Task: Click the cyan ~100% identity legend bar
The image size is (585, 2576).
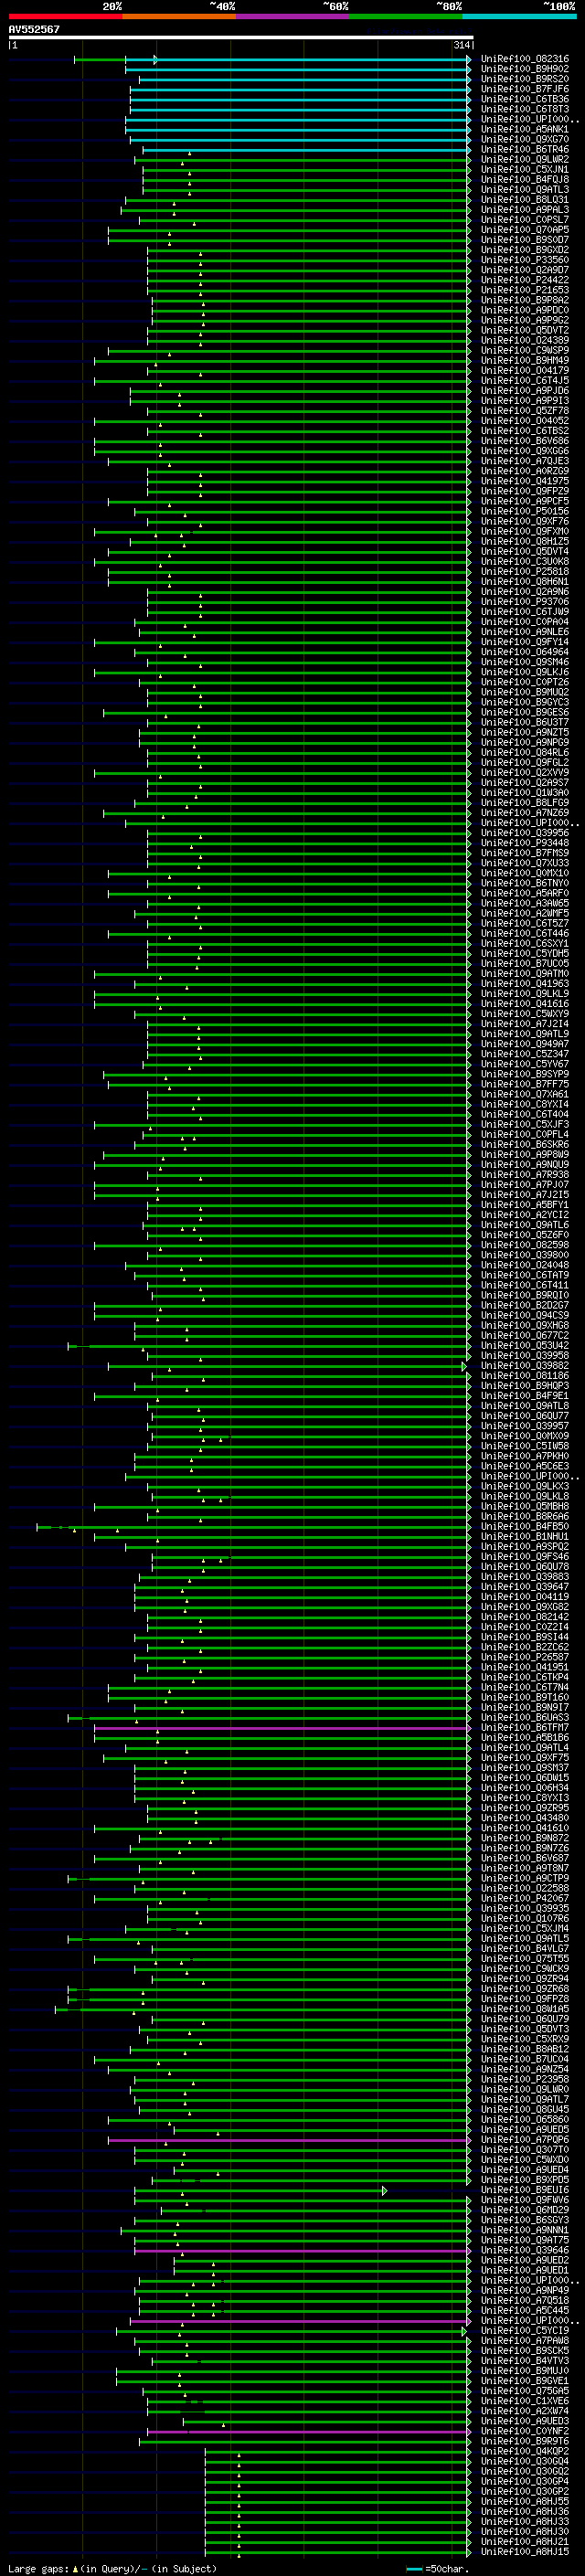Action: 519,16
